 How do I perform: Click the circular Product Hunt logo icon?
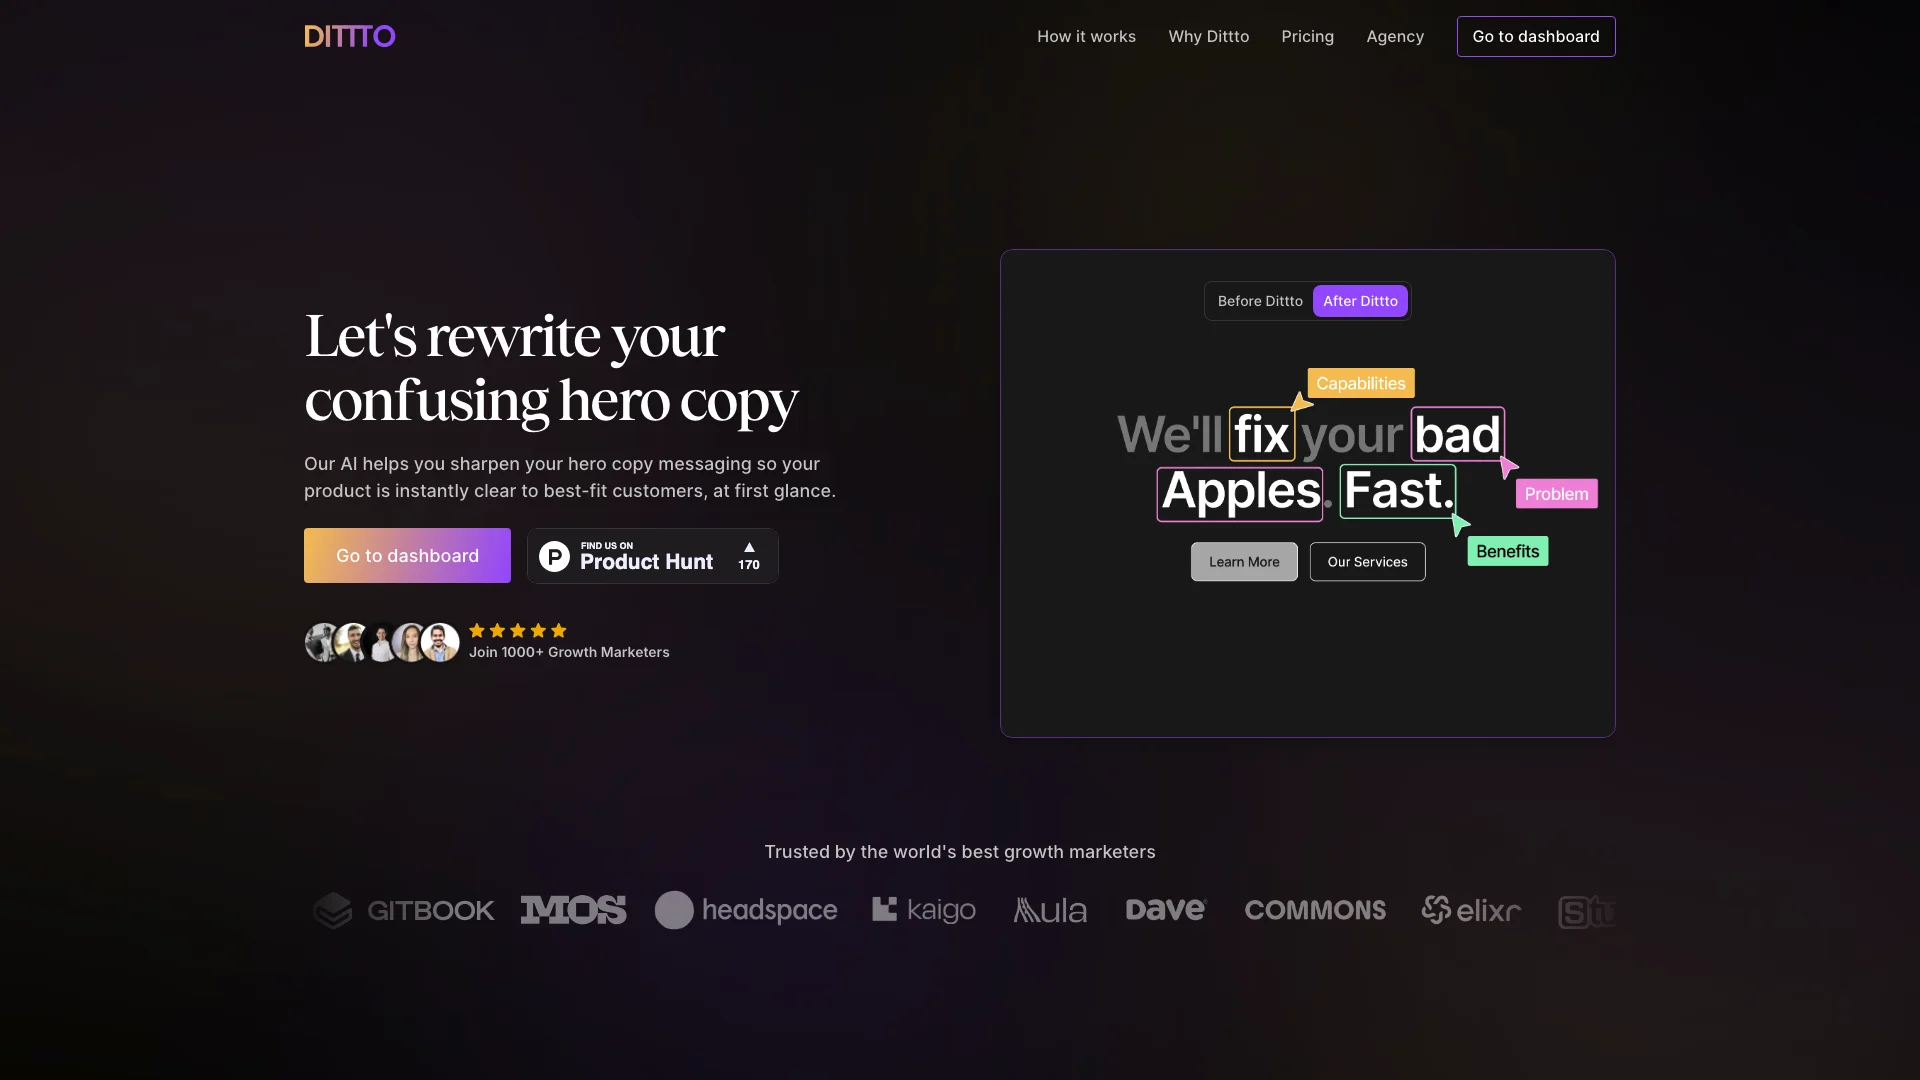(553, 555)
